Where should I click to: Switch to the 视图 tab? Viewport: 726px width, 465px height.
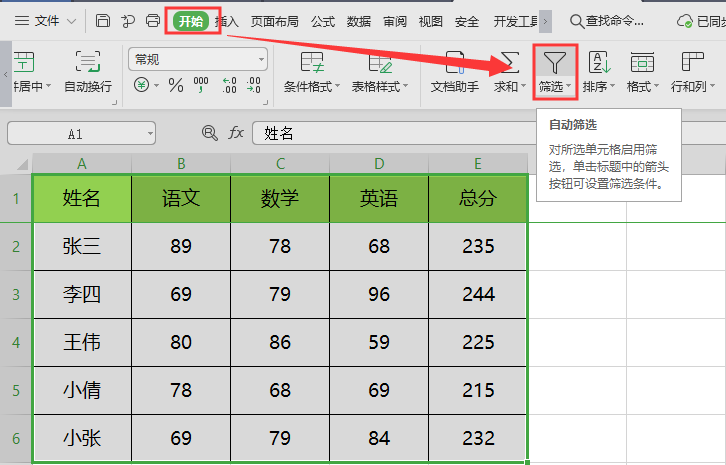tap(431, 21)
